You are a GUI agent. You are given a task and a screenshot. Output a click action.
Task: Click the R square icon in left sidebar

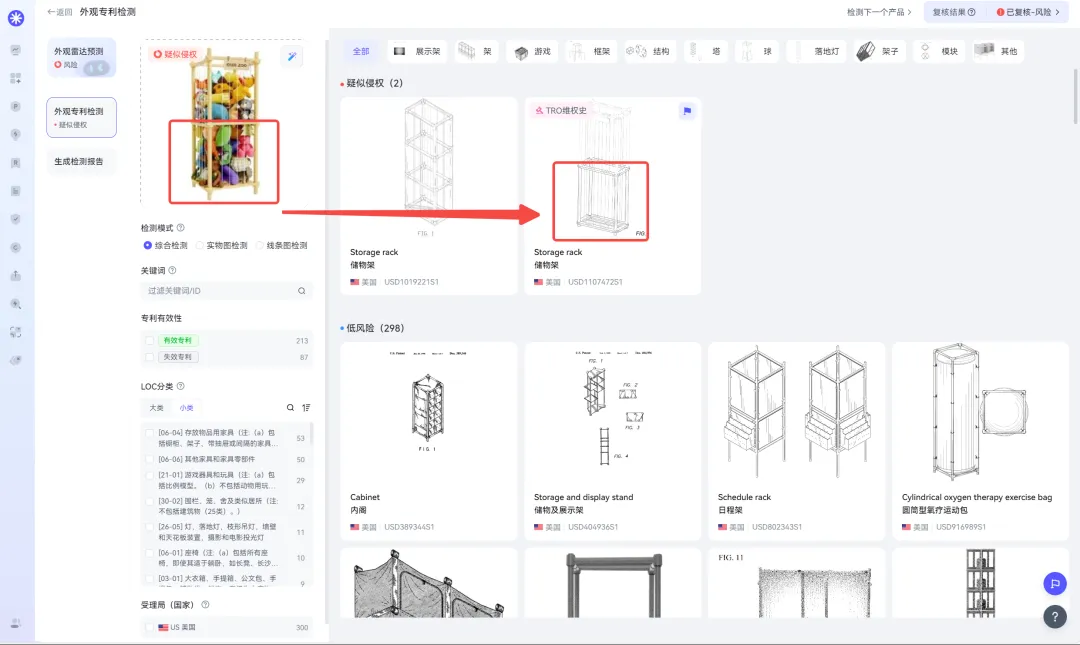(16, 163)
